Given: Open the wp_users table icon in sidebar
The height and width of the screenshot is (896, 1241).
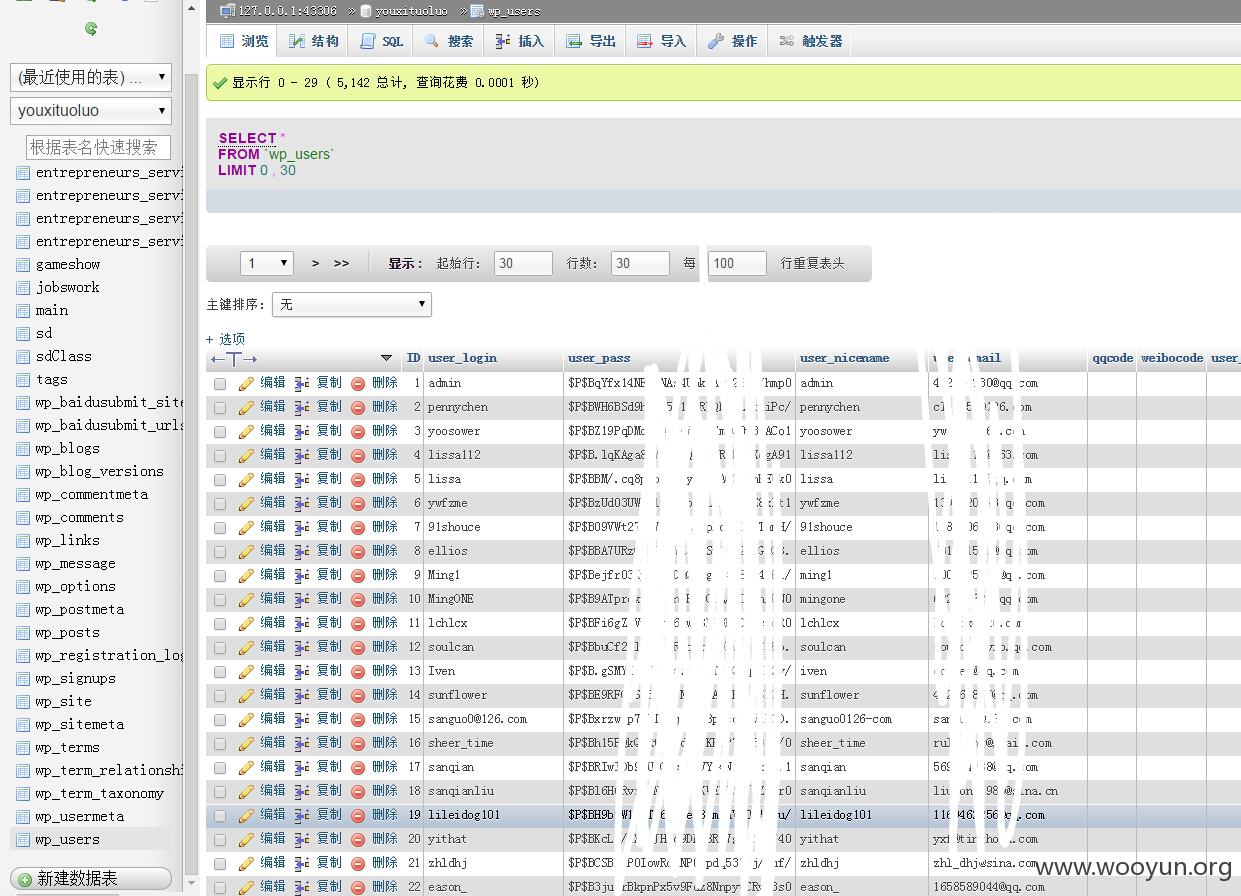Looking at the screenshot, I should pos(23,839).
